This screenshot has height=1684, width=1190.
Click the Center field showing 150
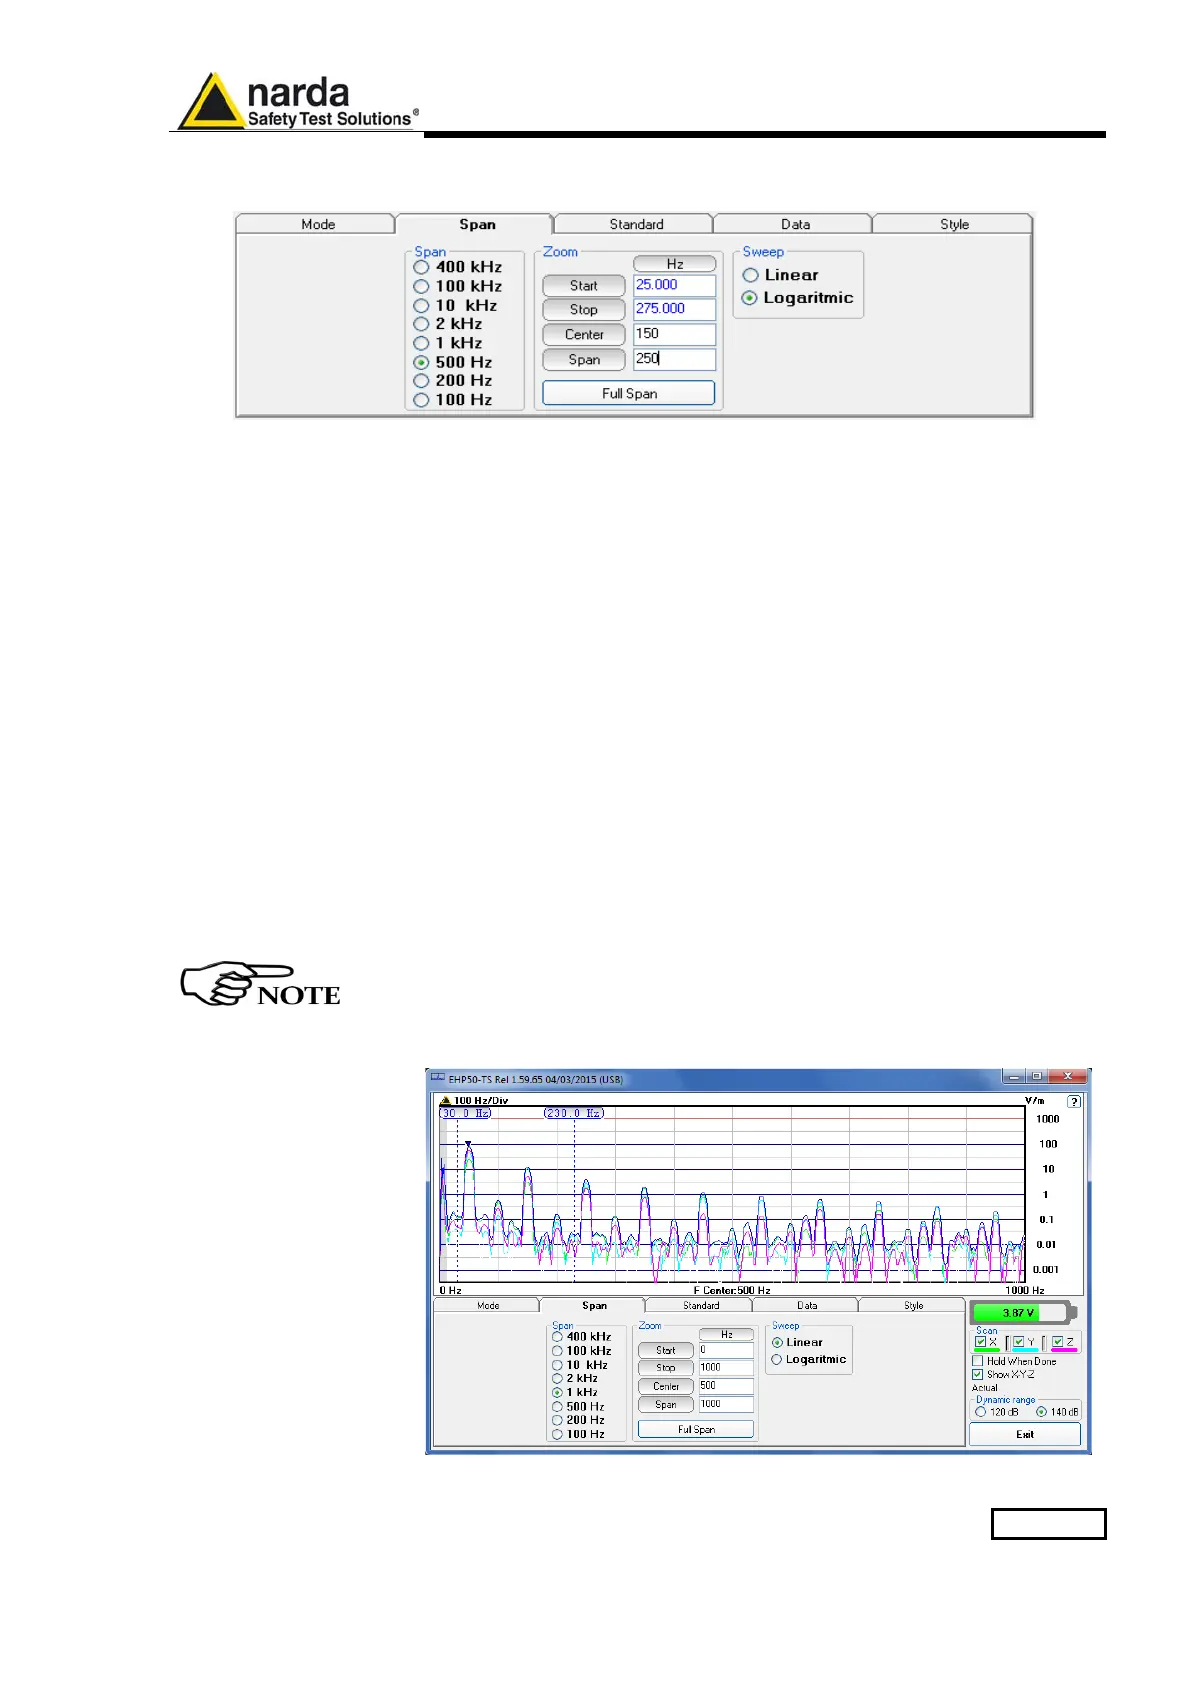coord(675,335)
